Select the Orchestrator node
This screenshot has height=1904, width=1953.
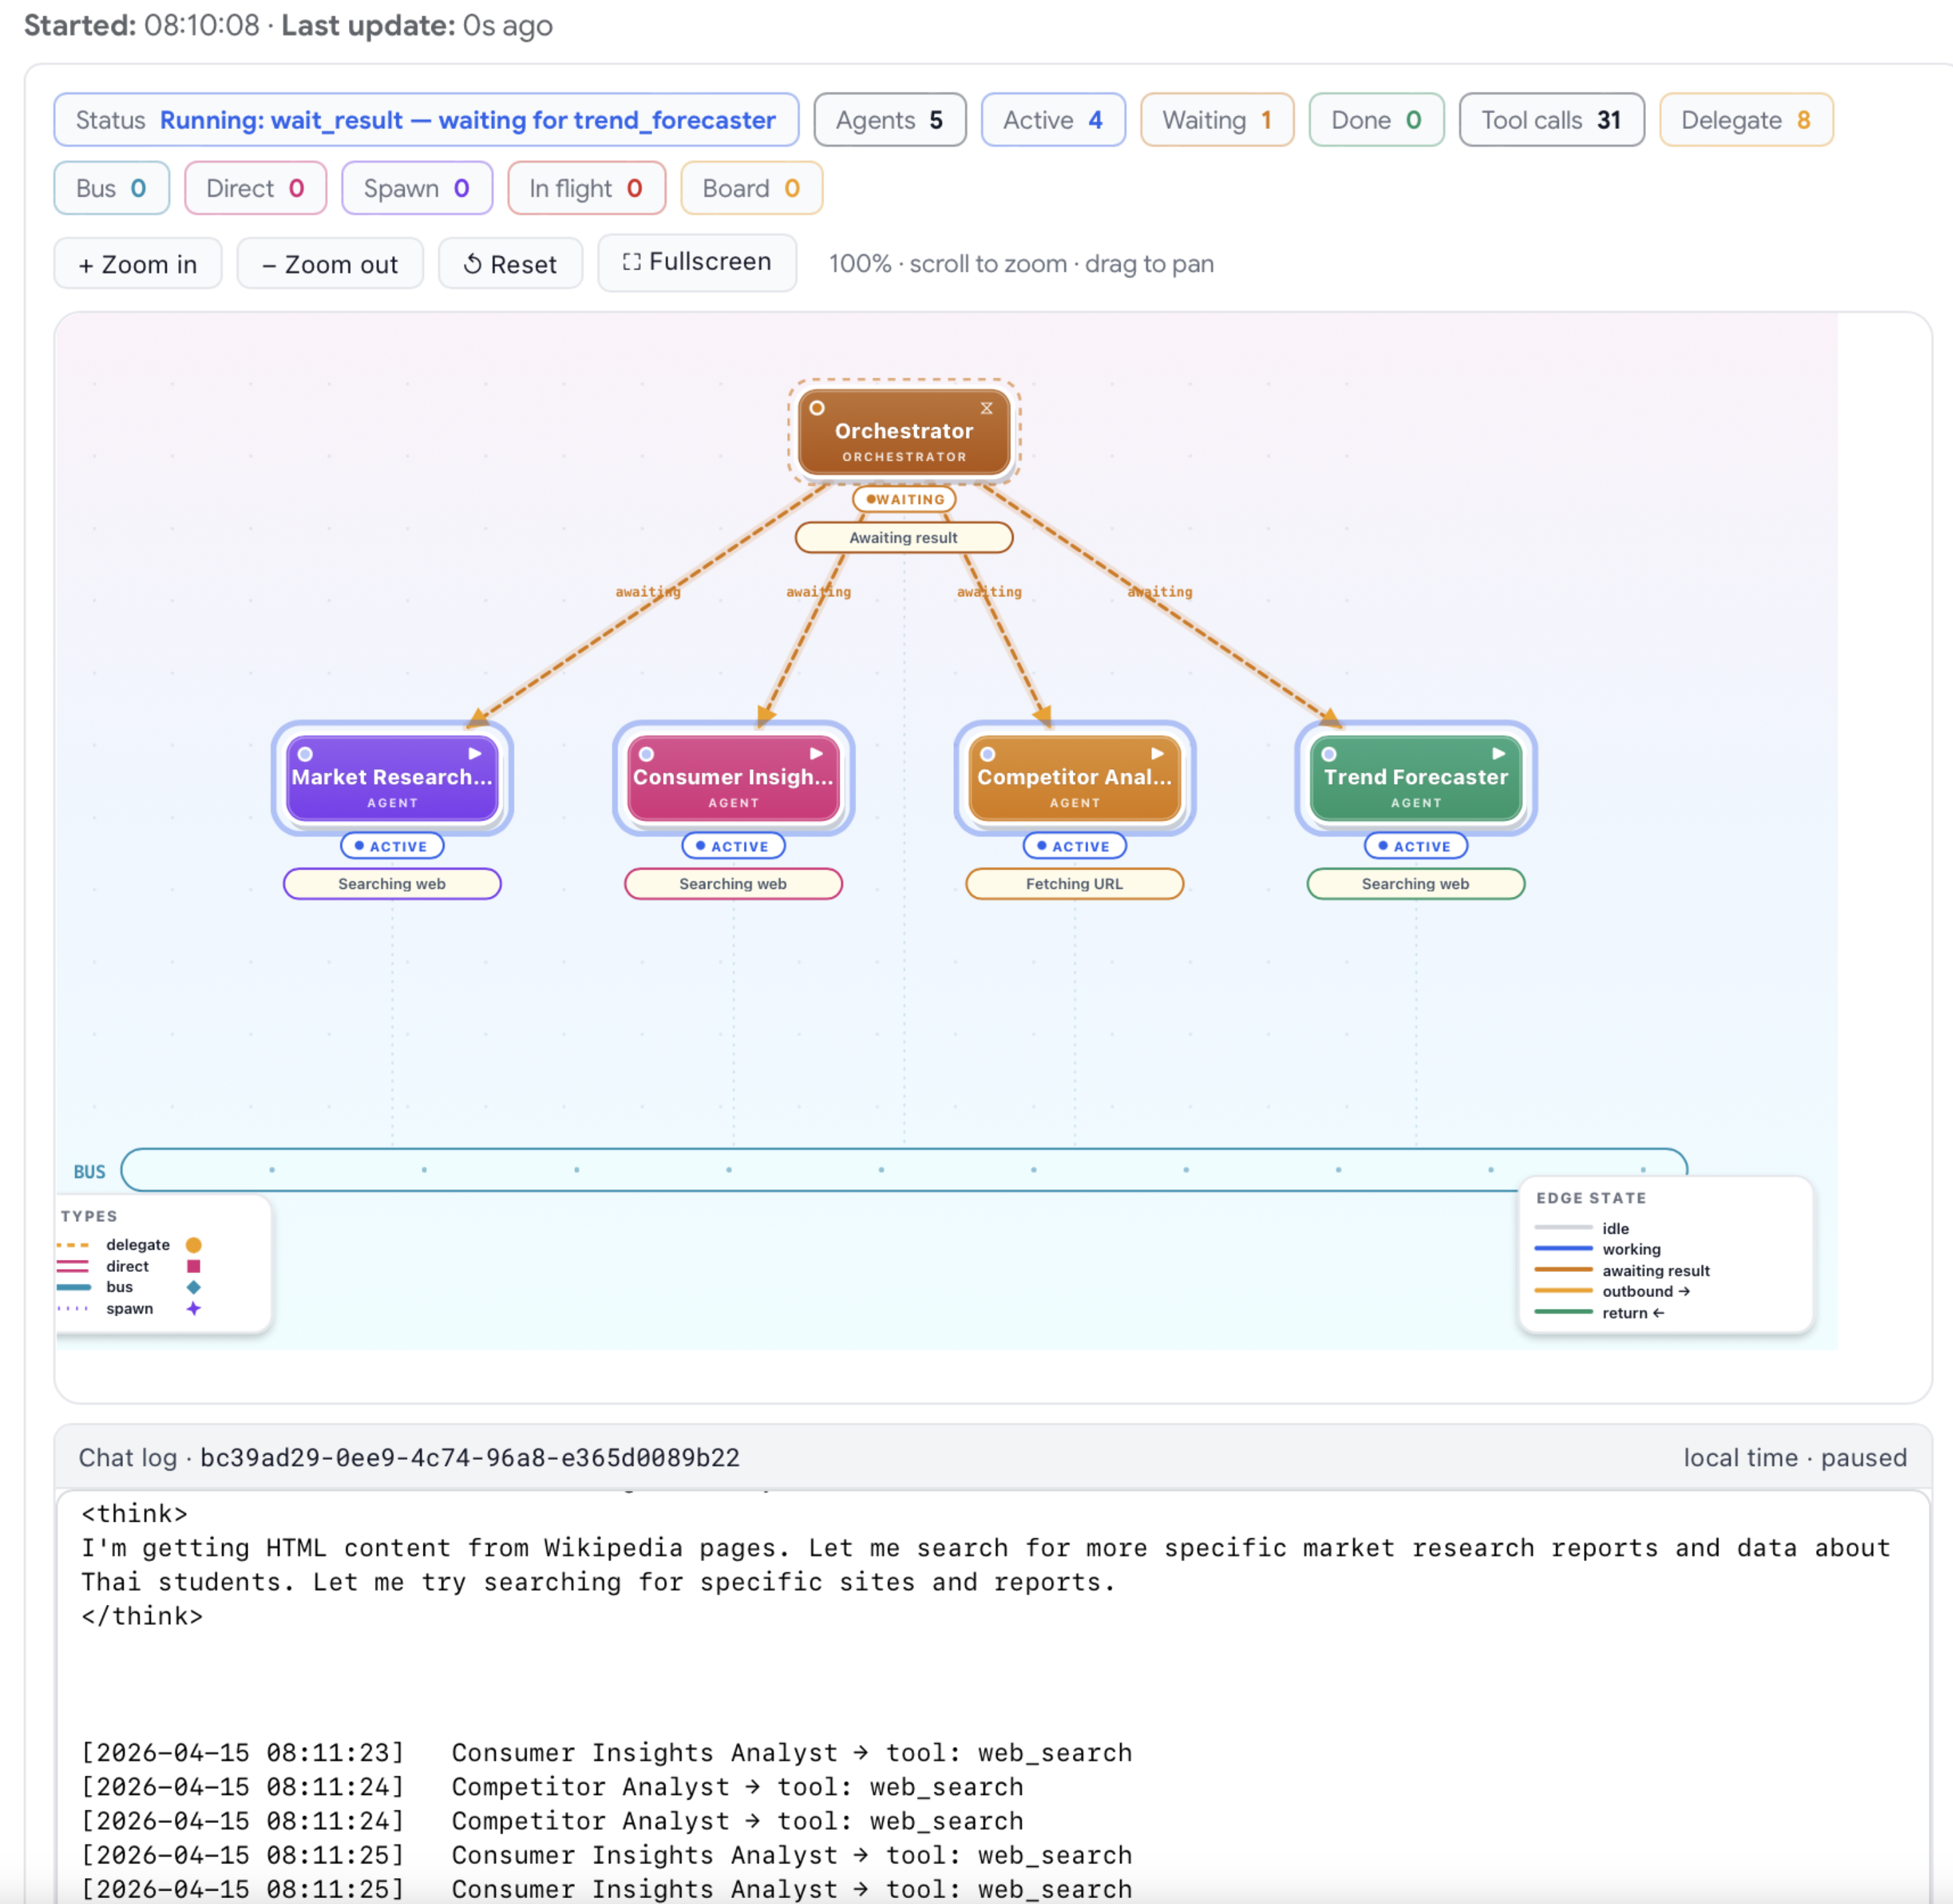coord(904,431)
